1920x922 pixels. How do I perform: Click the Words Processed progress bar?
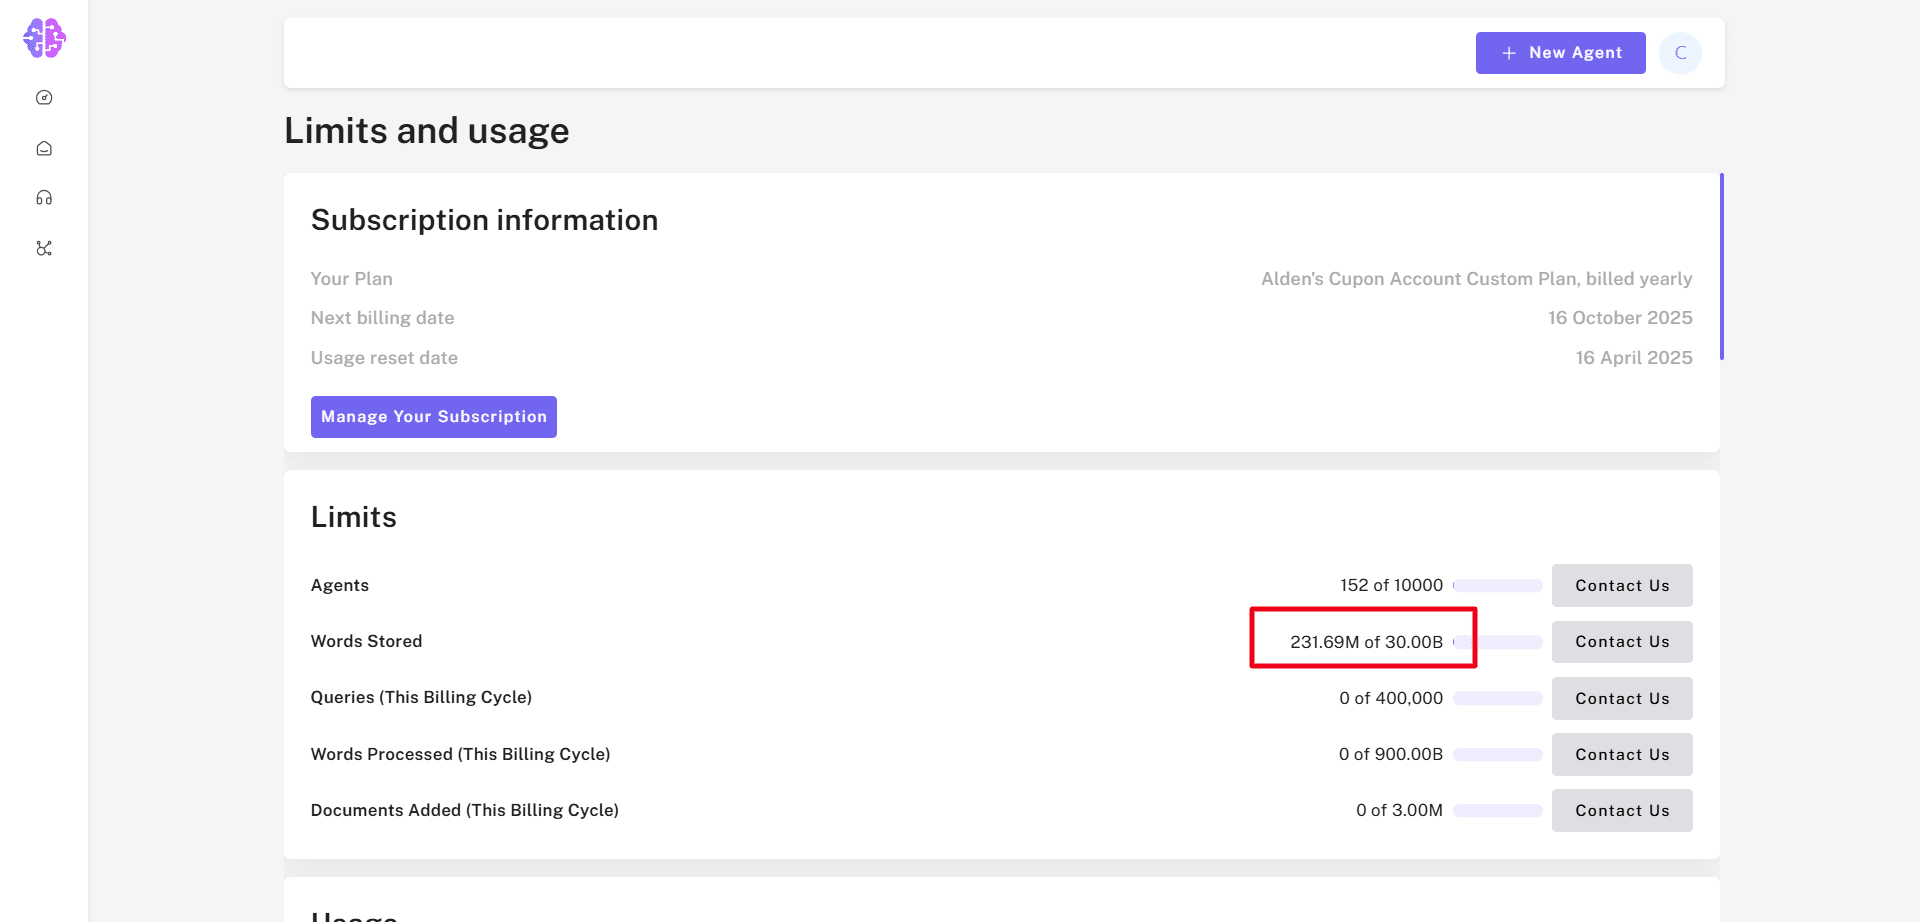1497,754
